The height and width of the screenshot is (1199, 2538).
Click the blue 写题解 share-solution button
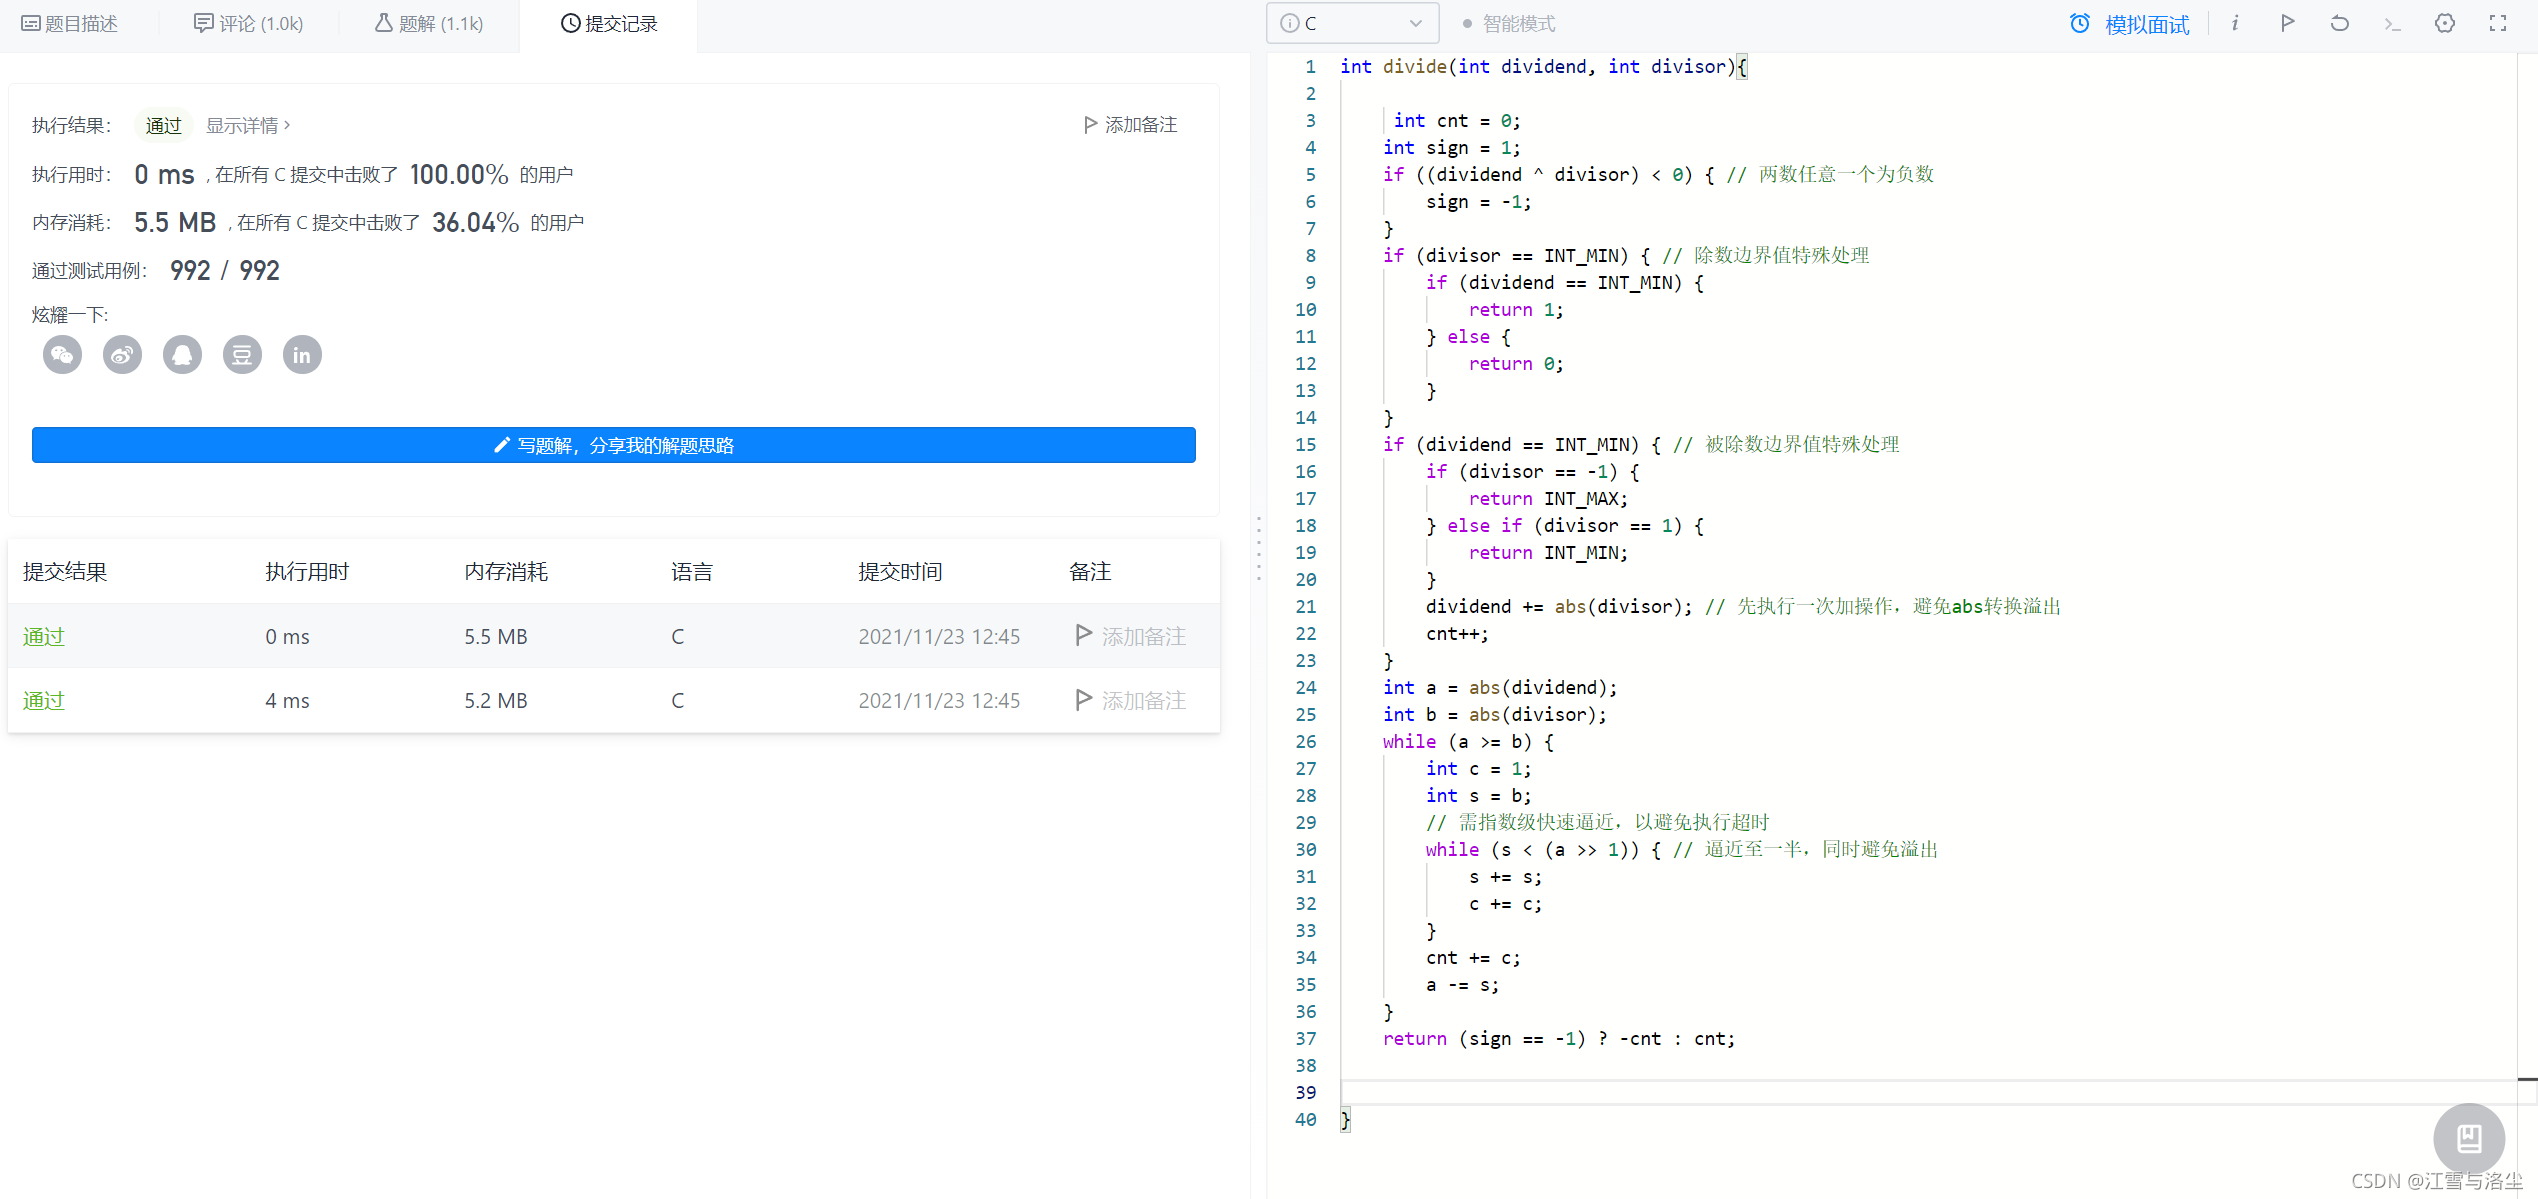613,445
